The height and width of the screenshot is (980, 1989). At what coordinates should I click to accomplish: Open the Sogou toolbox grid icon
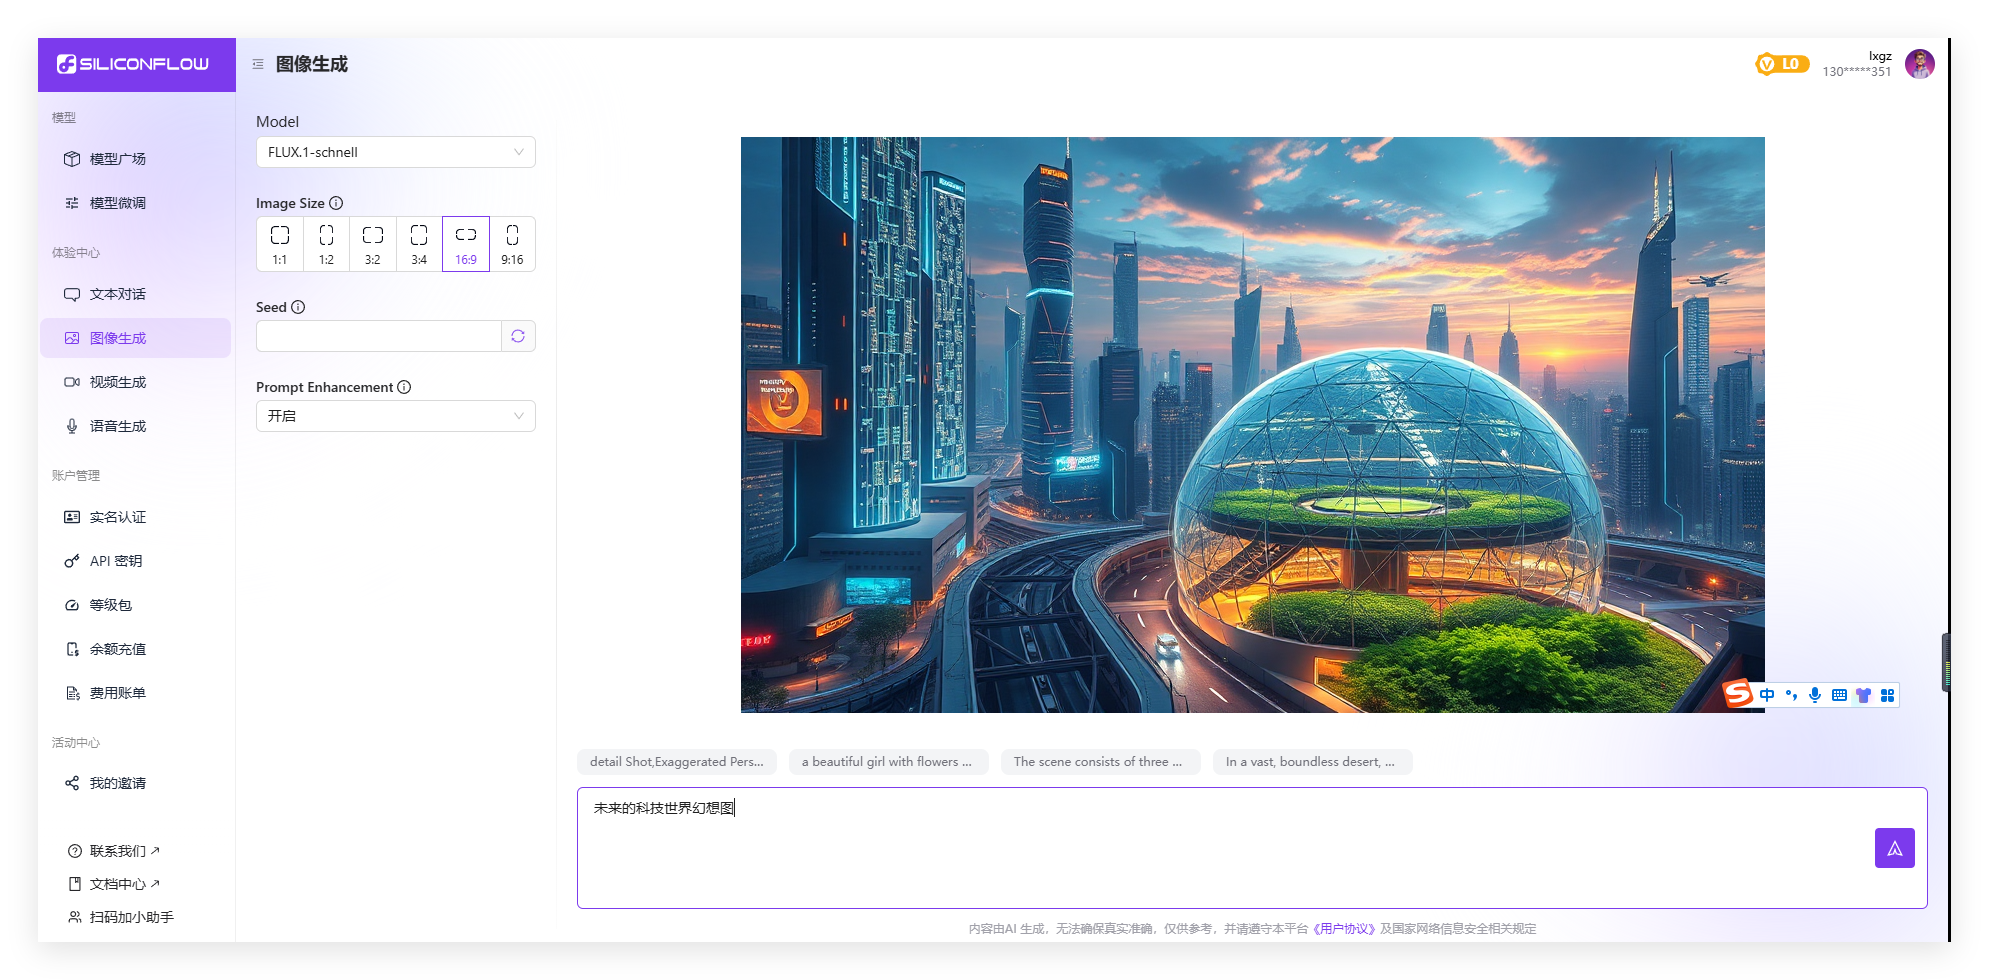1887,695
